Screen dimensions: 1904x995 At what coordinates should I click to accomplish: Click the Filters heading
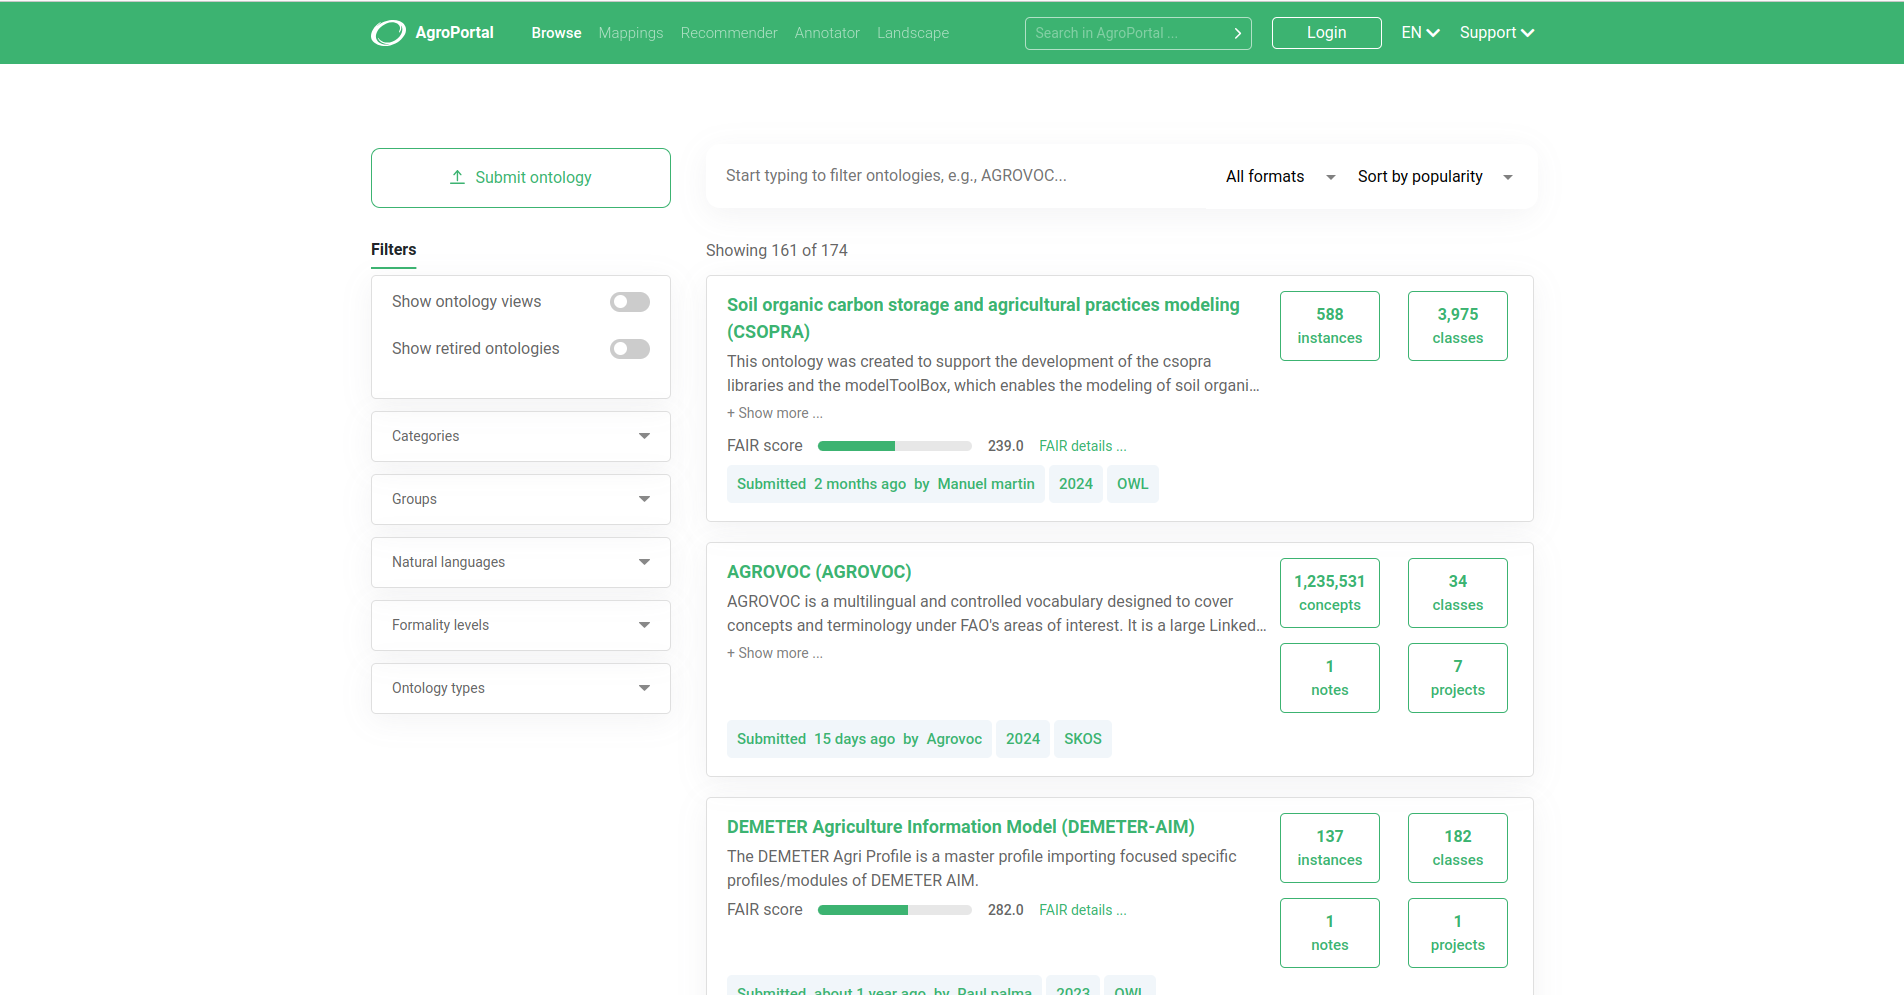[394, 250]
